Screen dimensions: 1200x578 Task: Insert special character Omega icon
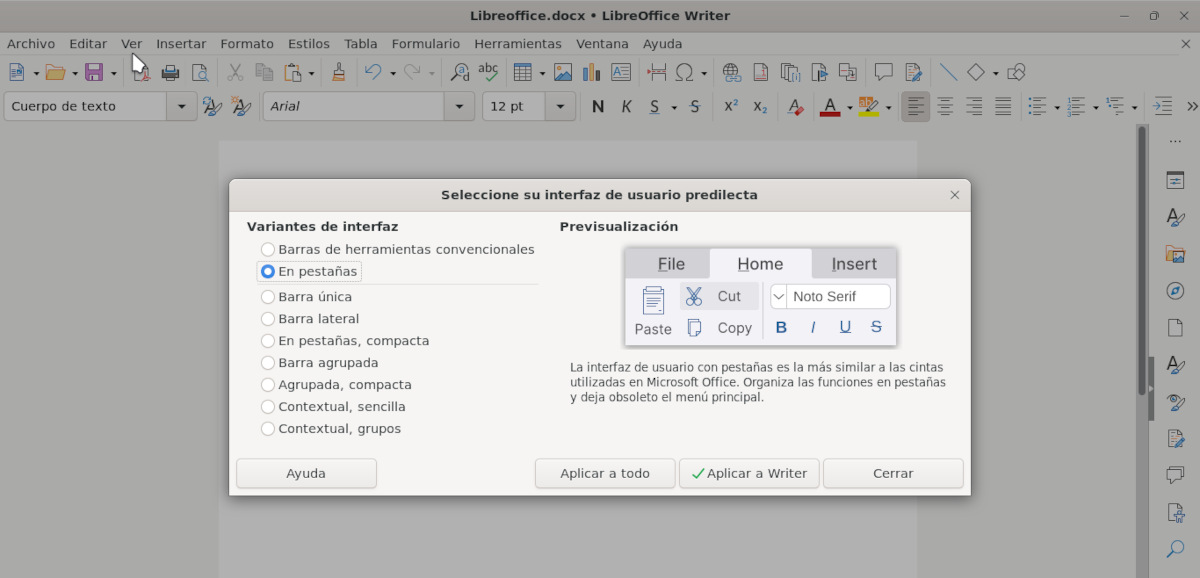[x=685, y=72]
